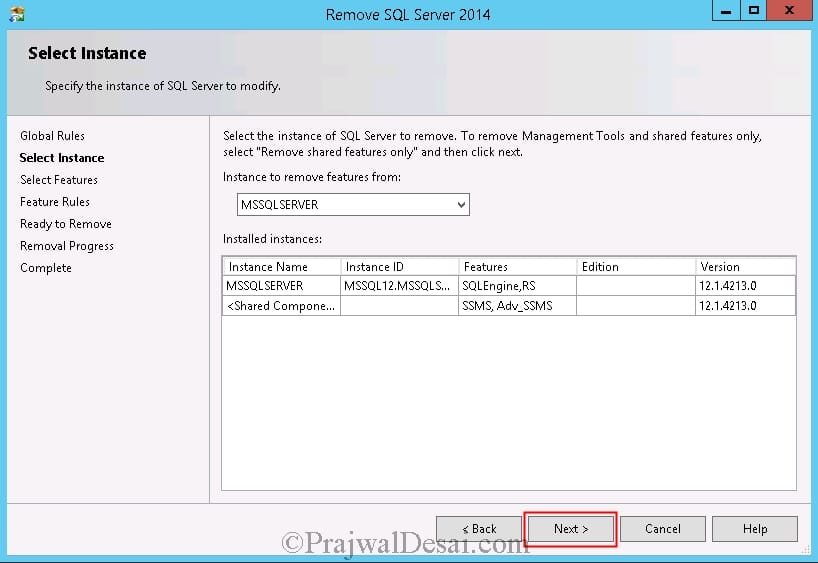Sort by Edition column header

tap(636, 267)
